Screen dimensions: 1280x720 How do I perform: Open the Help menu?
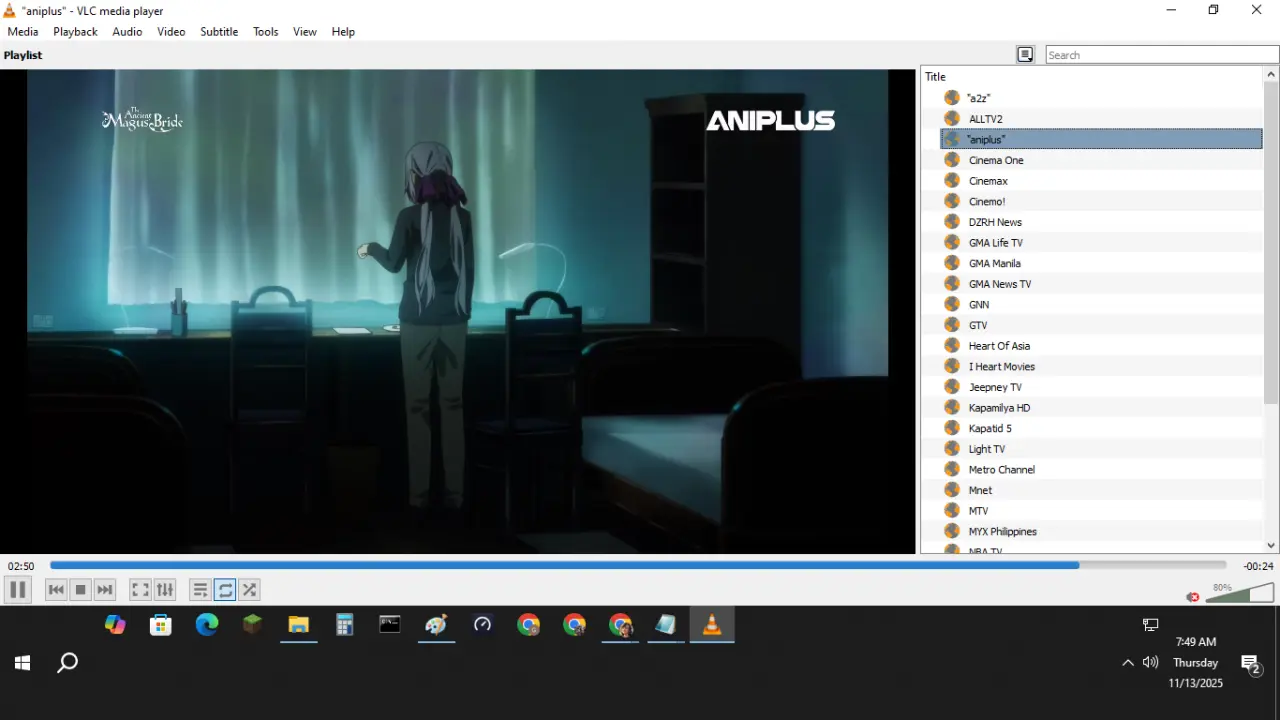tap(343, 32)
